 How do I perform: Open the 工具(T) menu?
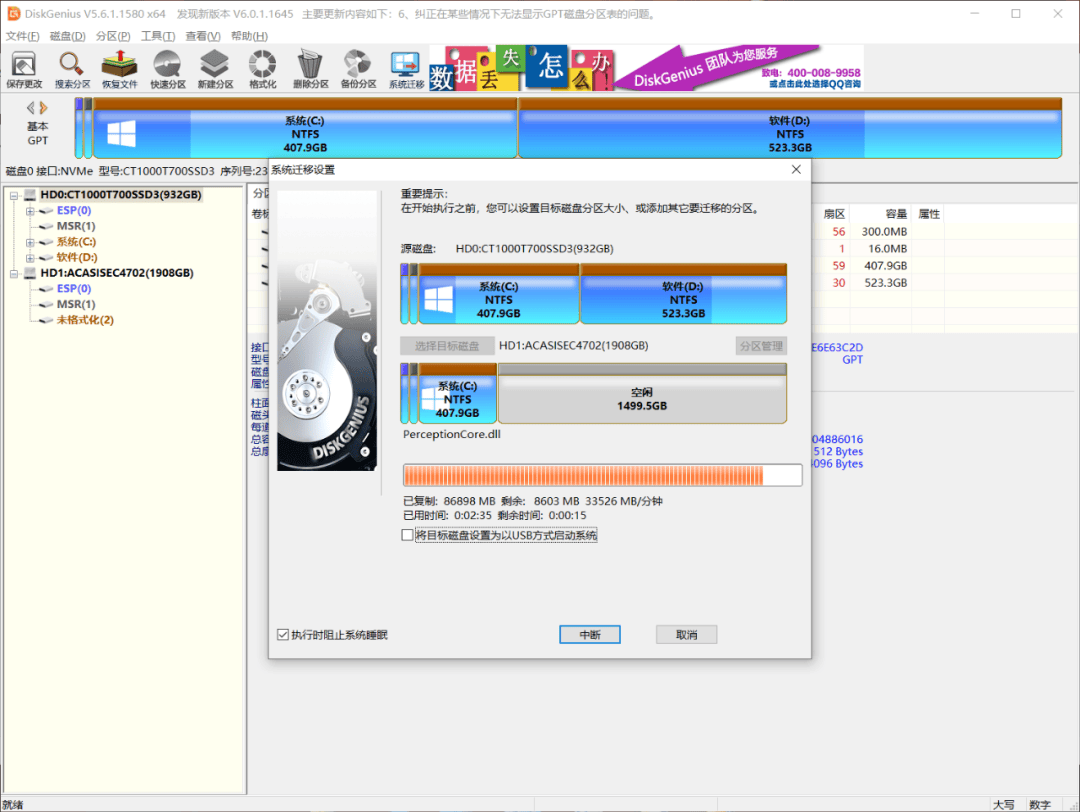coord(157,36)
